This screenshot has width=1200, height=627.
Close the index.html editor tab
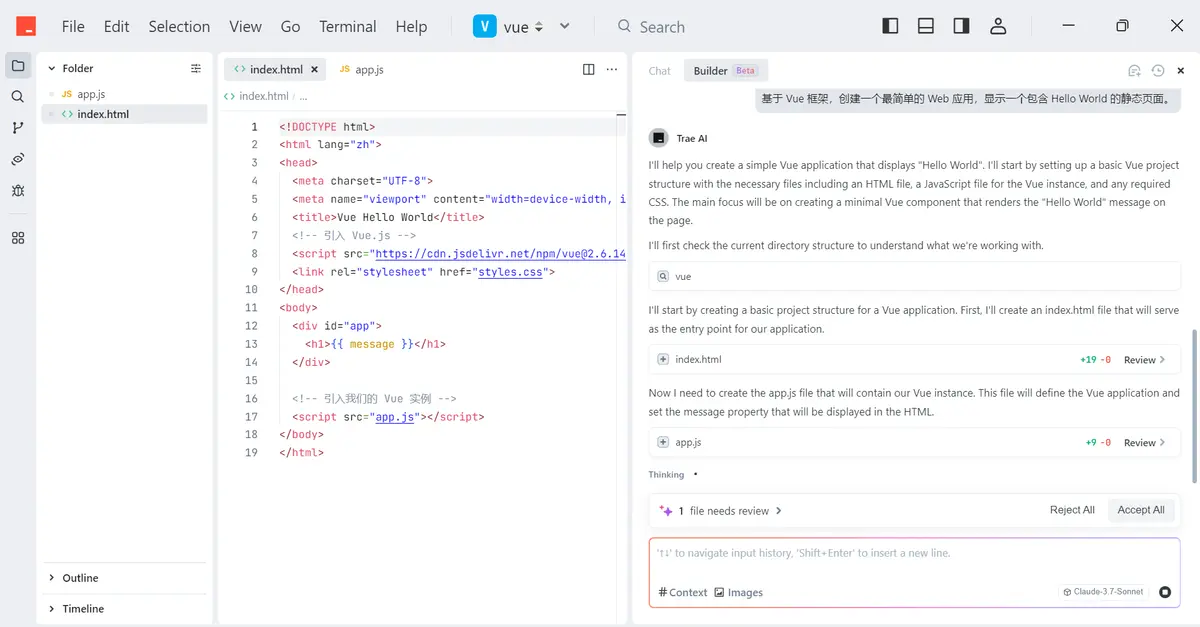(x=315, y=70)
